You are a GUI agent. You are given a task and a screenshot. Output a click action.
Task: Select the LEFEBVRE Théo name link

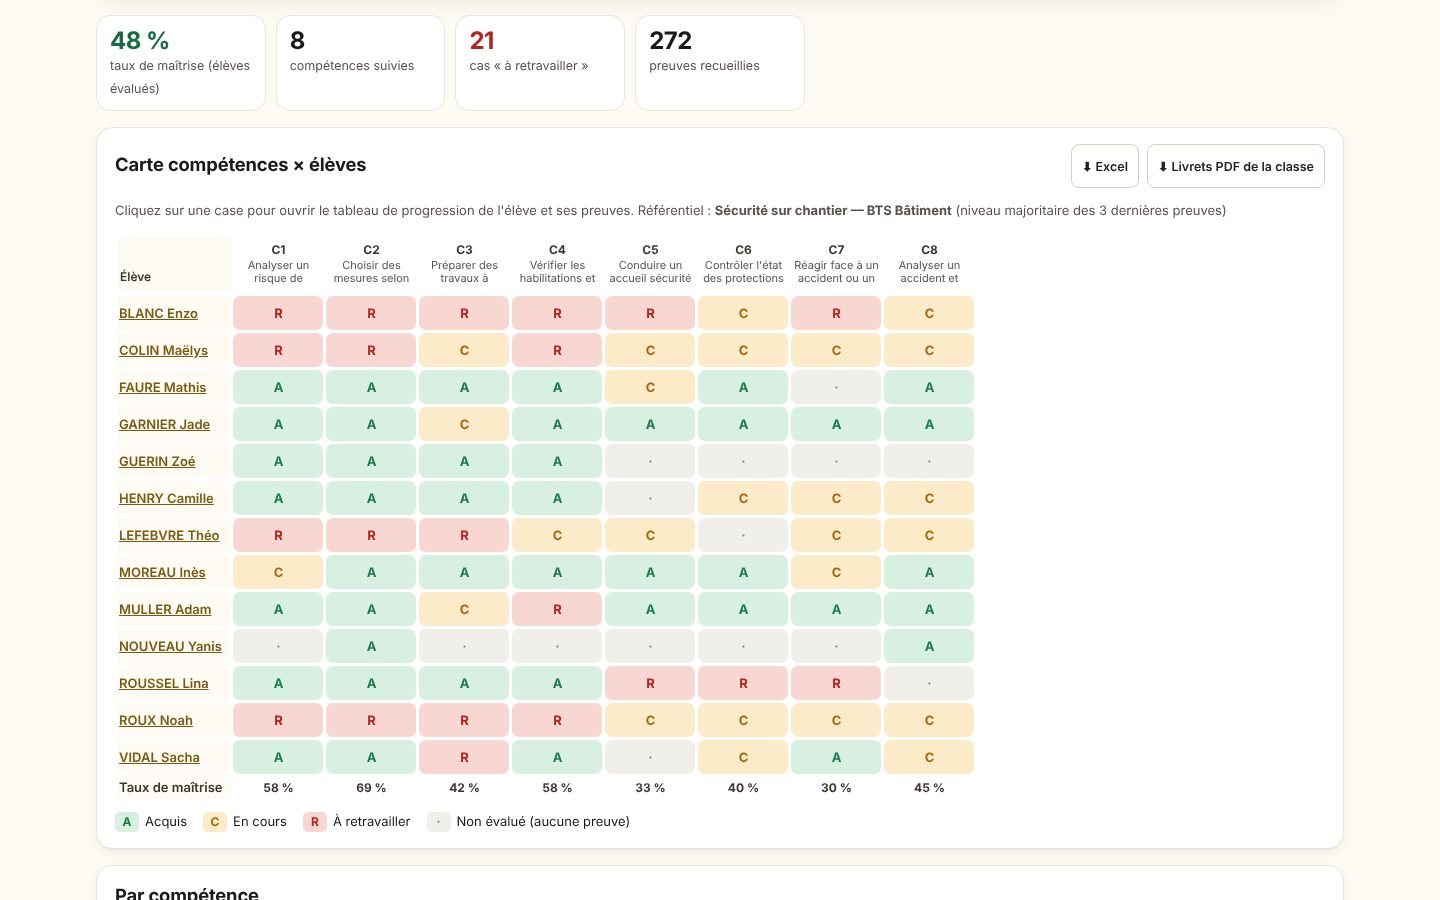coord(169,535)
